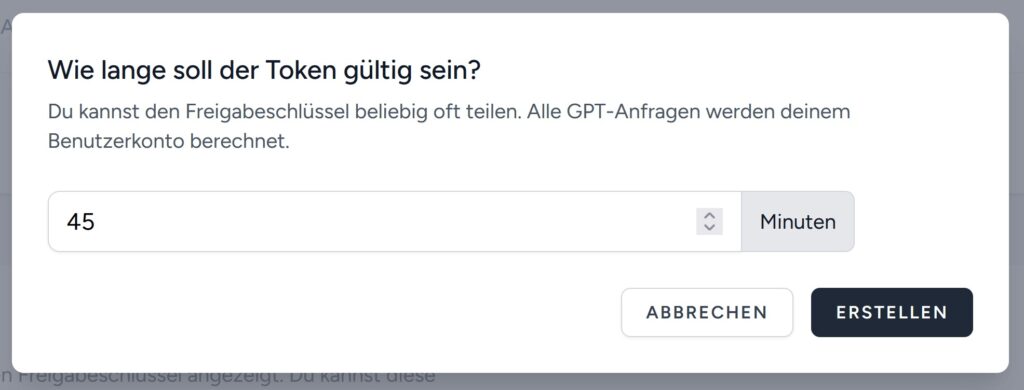This screenshot has width=1024, height=390.
Task: Click empty space in the input beside 45
Action: pos(392,221)
